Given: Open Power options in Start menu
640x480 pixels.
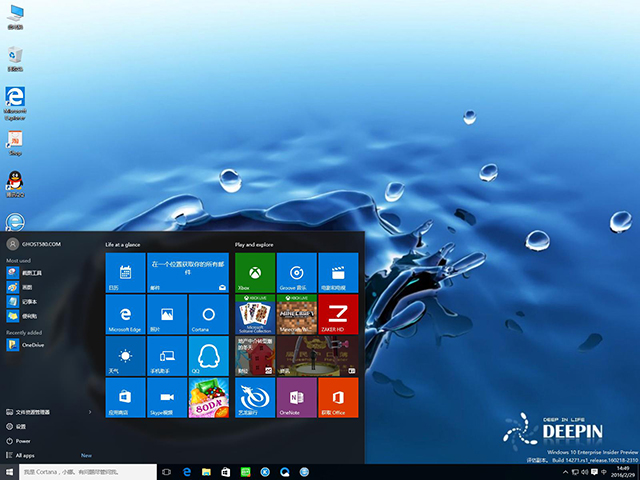Looking at the screenshot, I should pos(22,440).
